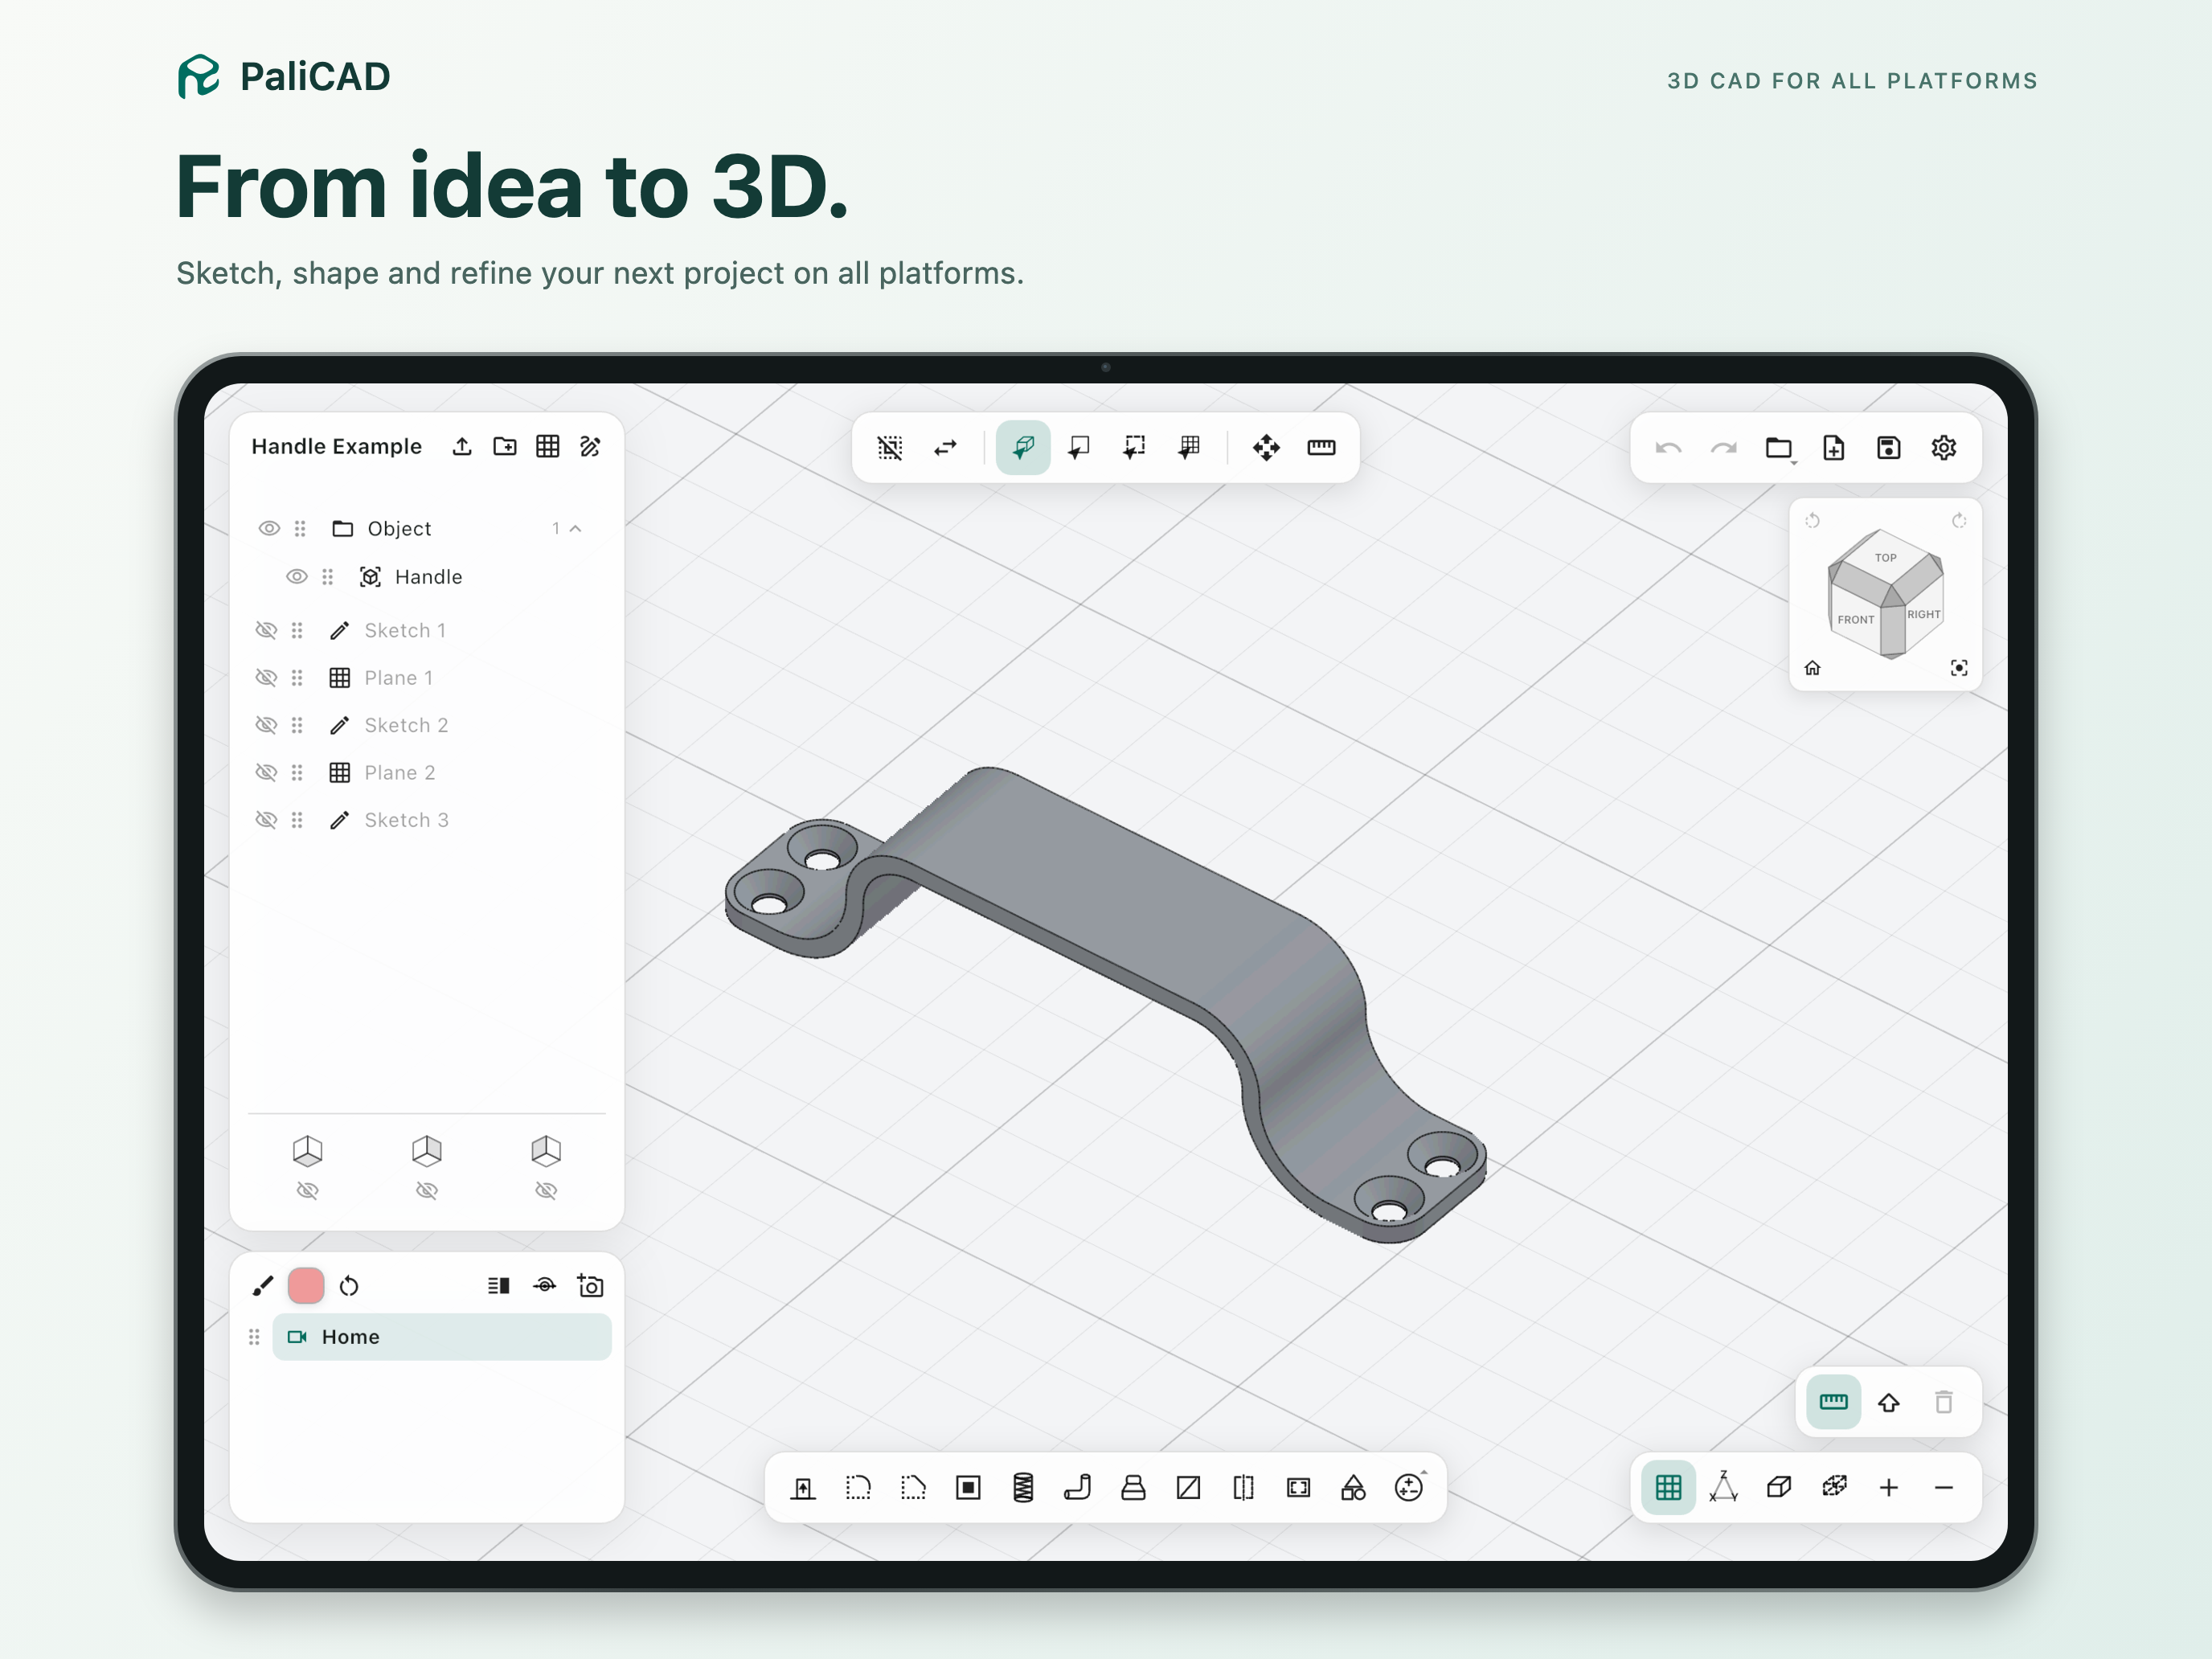
Task: Open settings with the gear icon
Action: (x=1943, y=448)
